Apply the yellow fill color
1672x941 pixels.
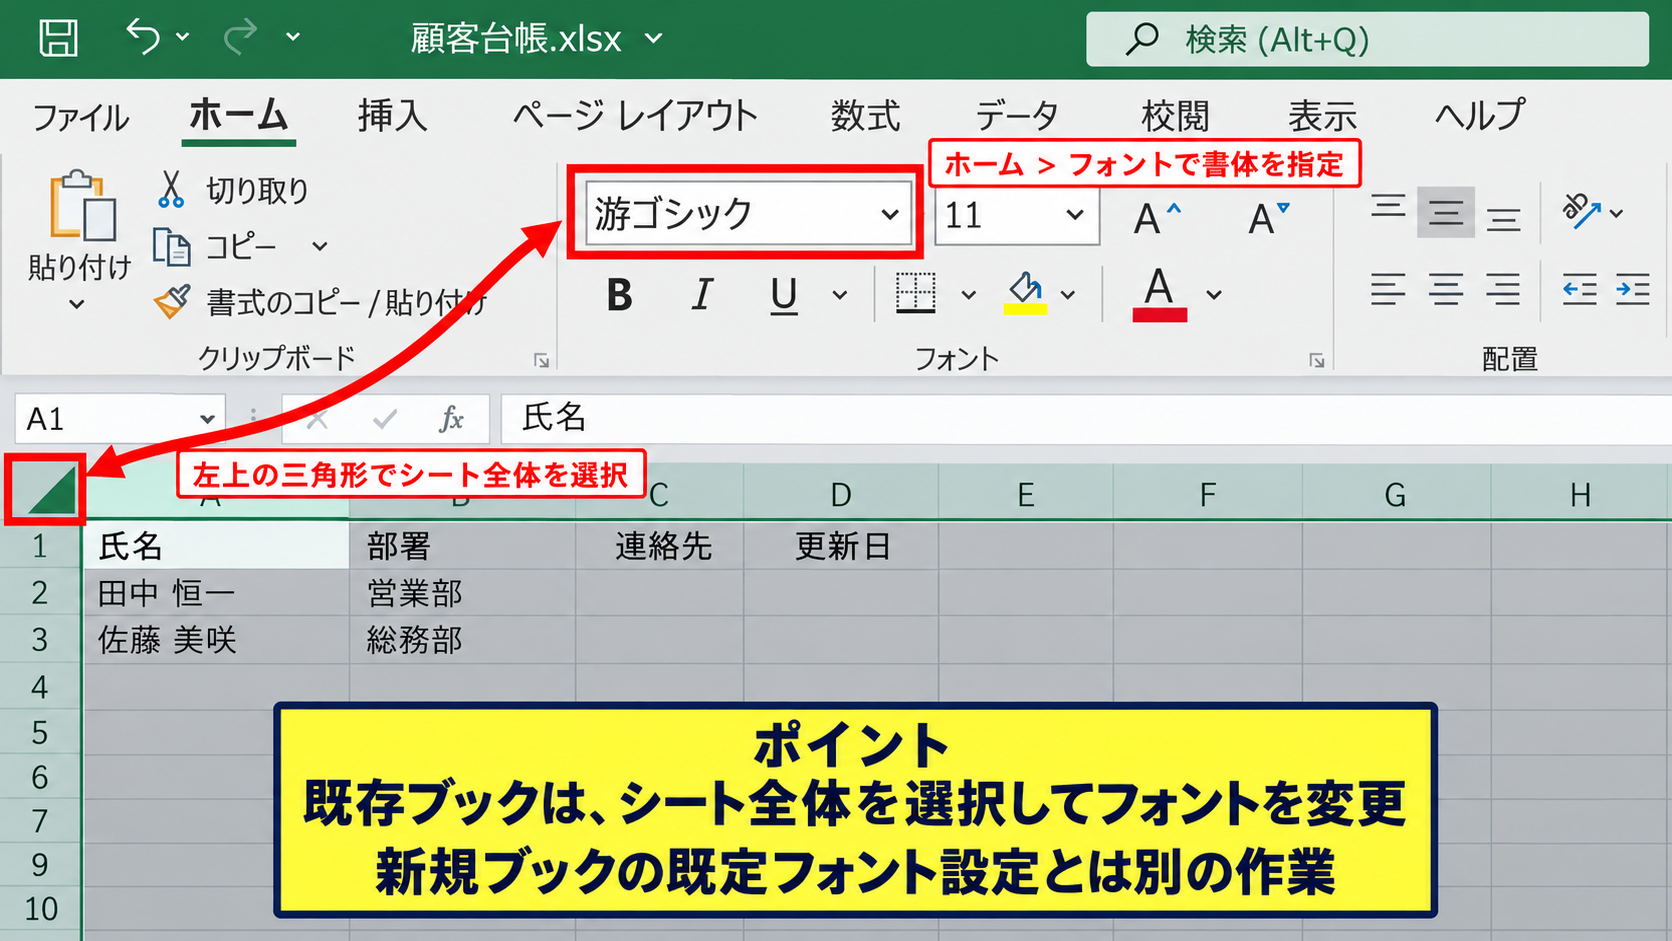point(1025,294)
